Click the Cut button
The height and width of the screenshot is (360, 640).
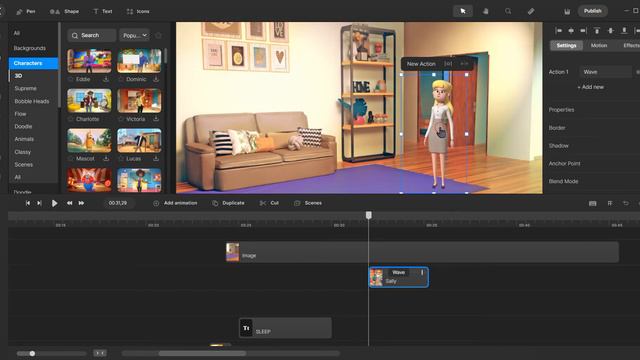click(269, 203)
